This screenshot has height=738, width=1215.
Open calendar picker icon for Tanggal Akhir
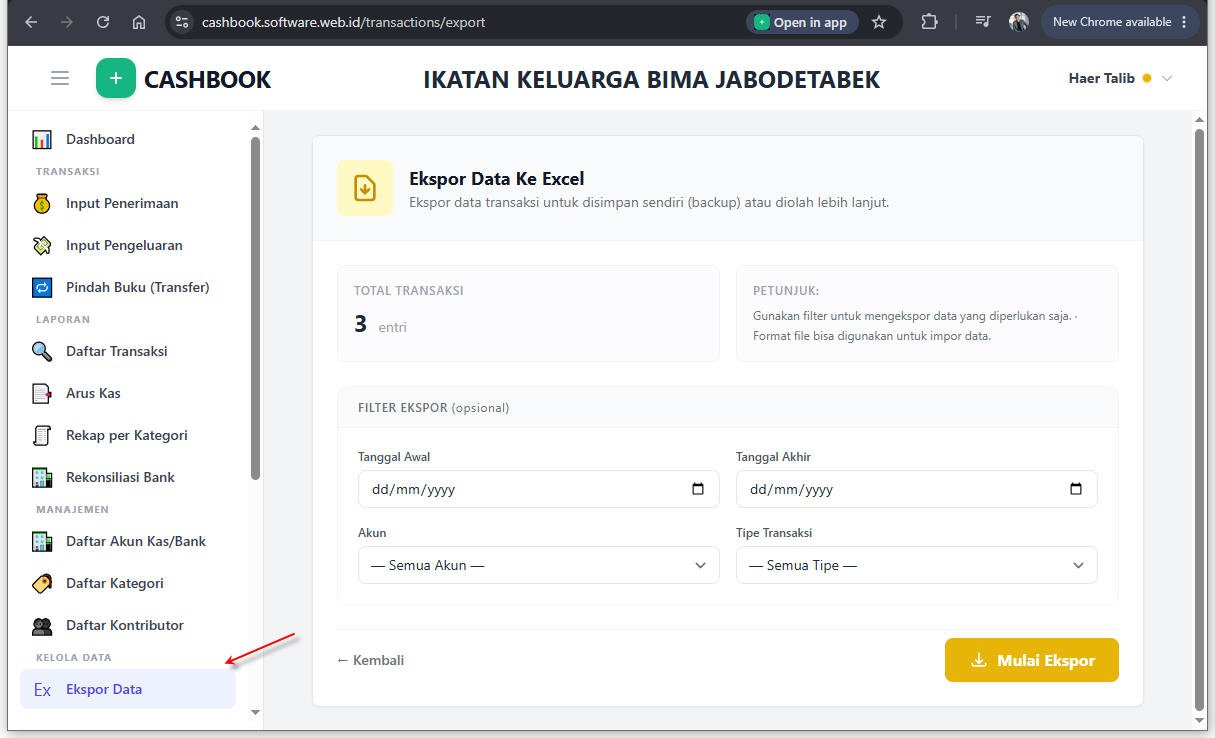pyautogui.click(x=1076, y=489)
